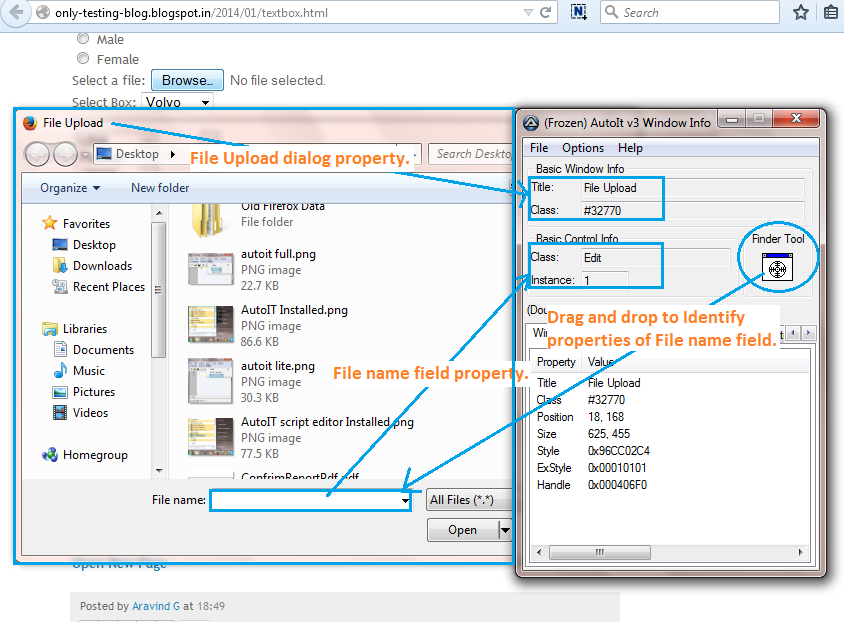Click the Browse file button
The image size is (844, 622).
point(187,80)
